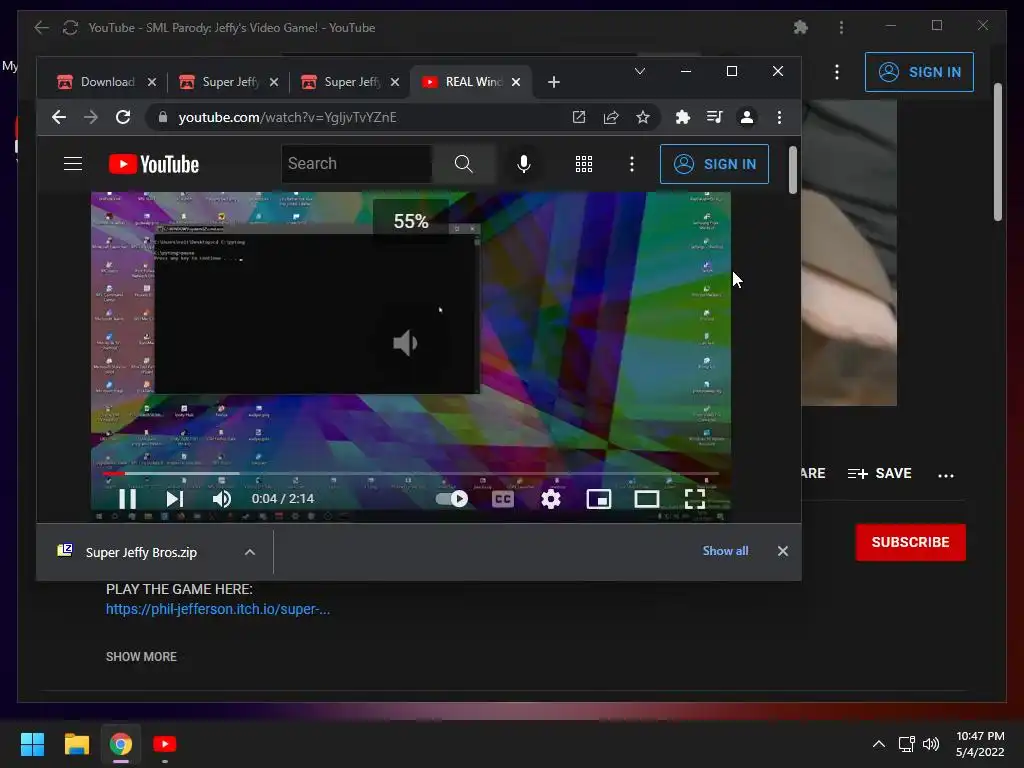Open a new Chrome tab

click(554, 82)
